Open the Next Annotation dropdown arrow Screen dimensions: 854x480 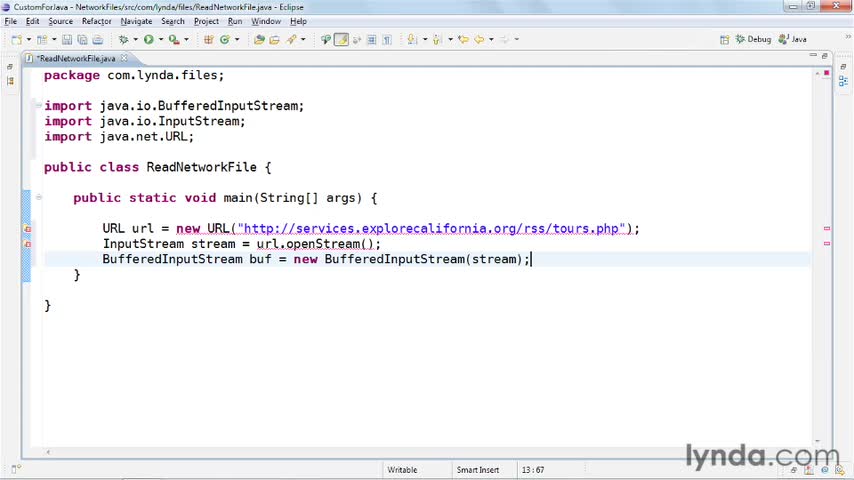pos(425,39)
